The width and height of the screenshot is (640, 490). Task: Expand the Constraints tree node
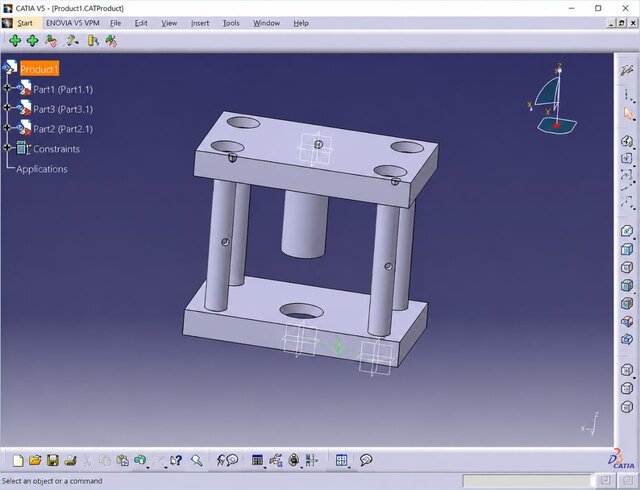click(x=7, y=147)
